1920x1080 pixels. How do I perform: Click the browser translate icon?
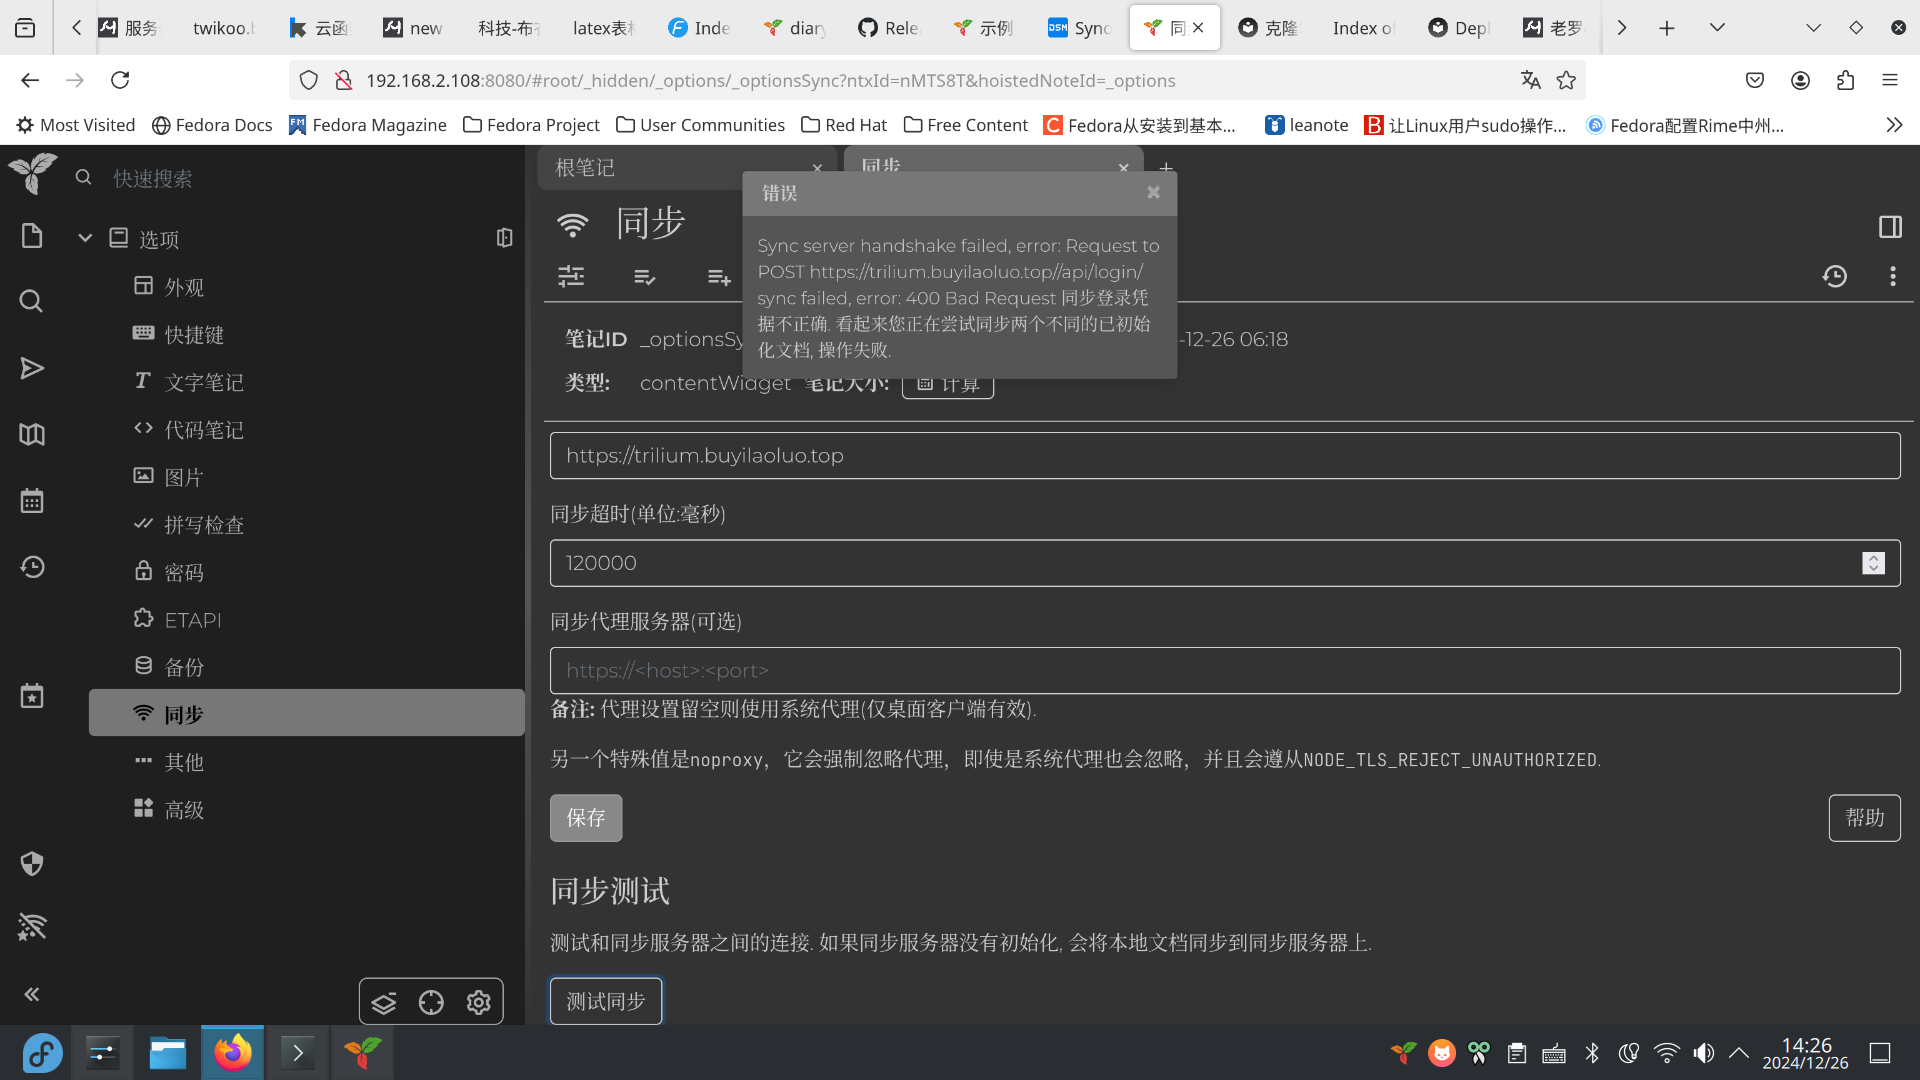(x=1530, y=80)
